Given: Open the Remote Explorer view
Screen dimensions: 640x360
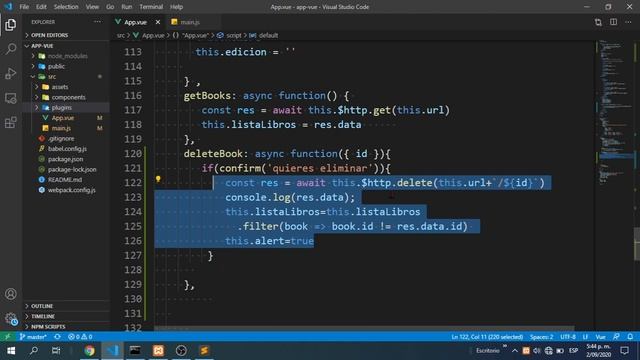Looking at the screenshot, I should pyautogui.click(x=11, y=98).
